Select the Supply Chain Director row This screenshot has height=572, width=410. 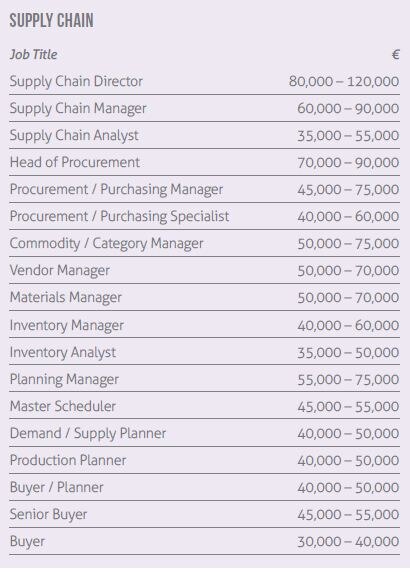pyautogui.click(x=205, y=81)
